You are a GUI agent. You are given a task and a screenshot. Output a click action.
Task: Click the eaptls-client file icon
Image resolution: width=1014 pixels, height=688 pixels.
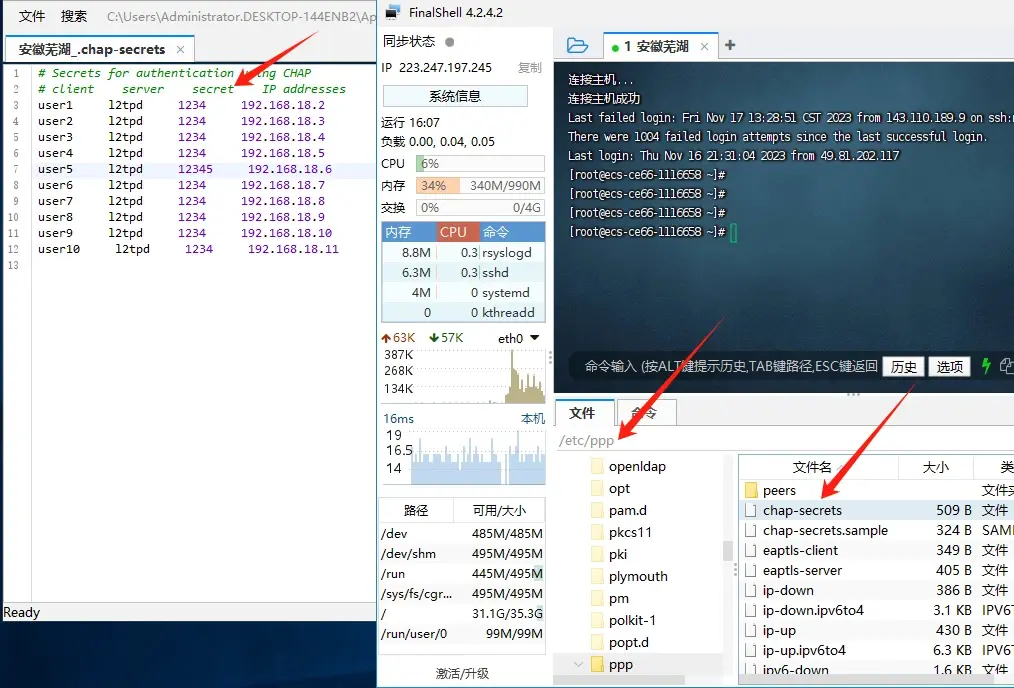pos(750,550)
